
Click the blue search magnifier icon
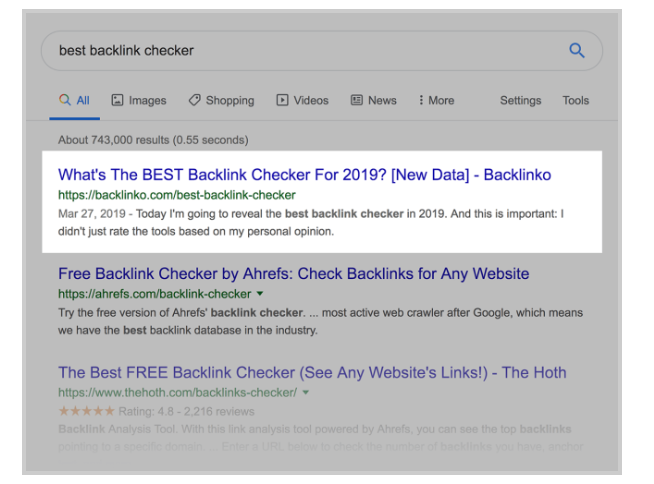pyautogui.click(x=577, y=50)
